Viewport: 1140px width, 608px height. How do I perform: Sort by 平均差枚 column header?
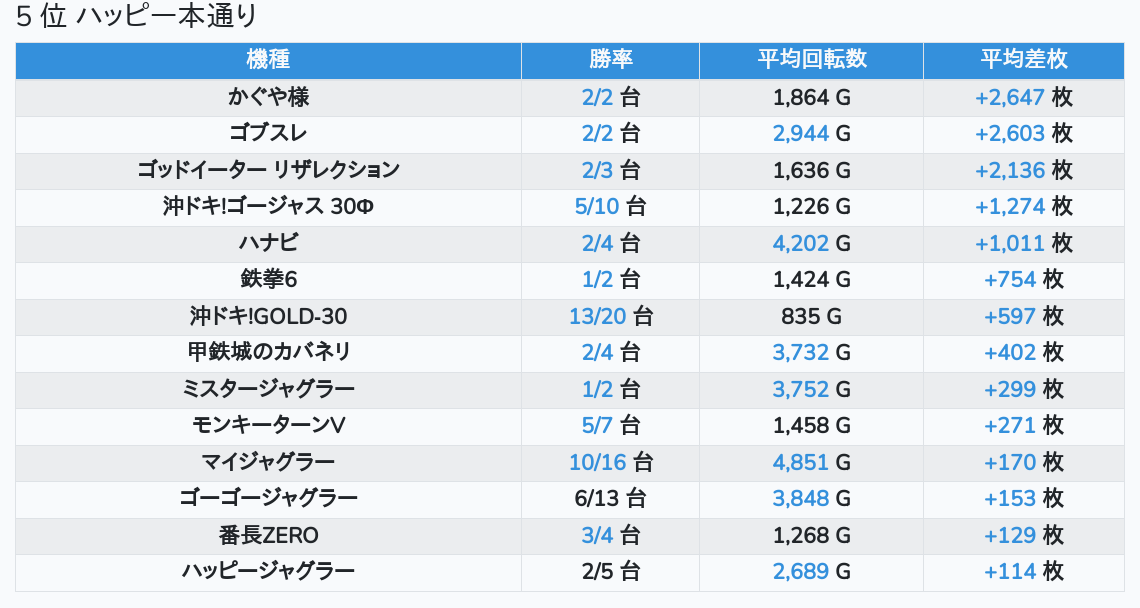1023,60
